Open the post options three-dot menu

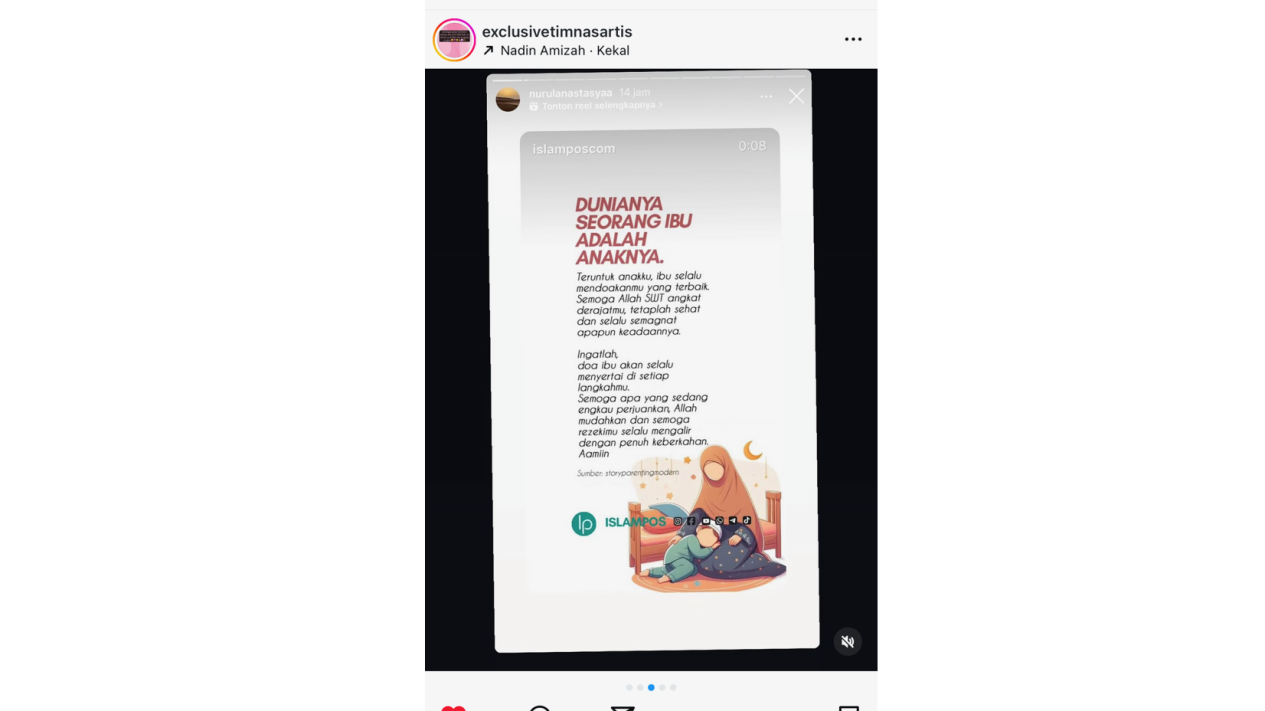click(x=853, y=40)
